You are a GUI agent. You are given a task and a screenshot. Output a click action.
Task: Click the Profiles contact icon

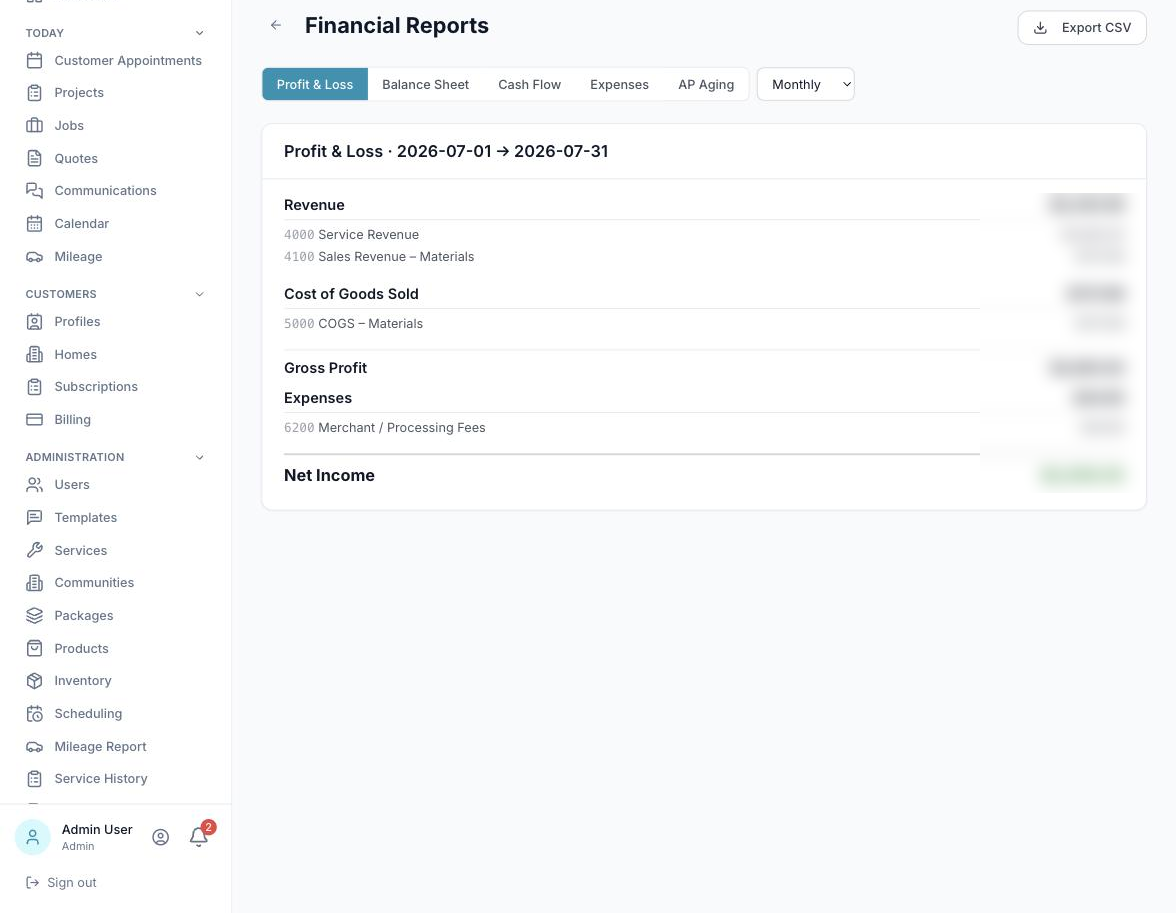(x=34, y=322)
